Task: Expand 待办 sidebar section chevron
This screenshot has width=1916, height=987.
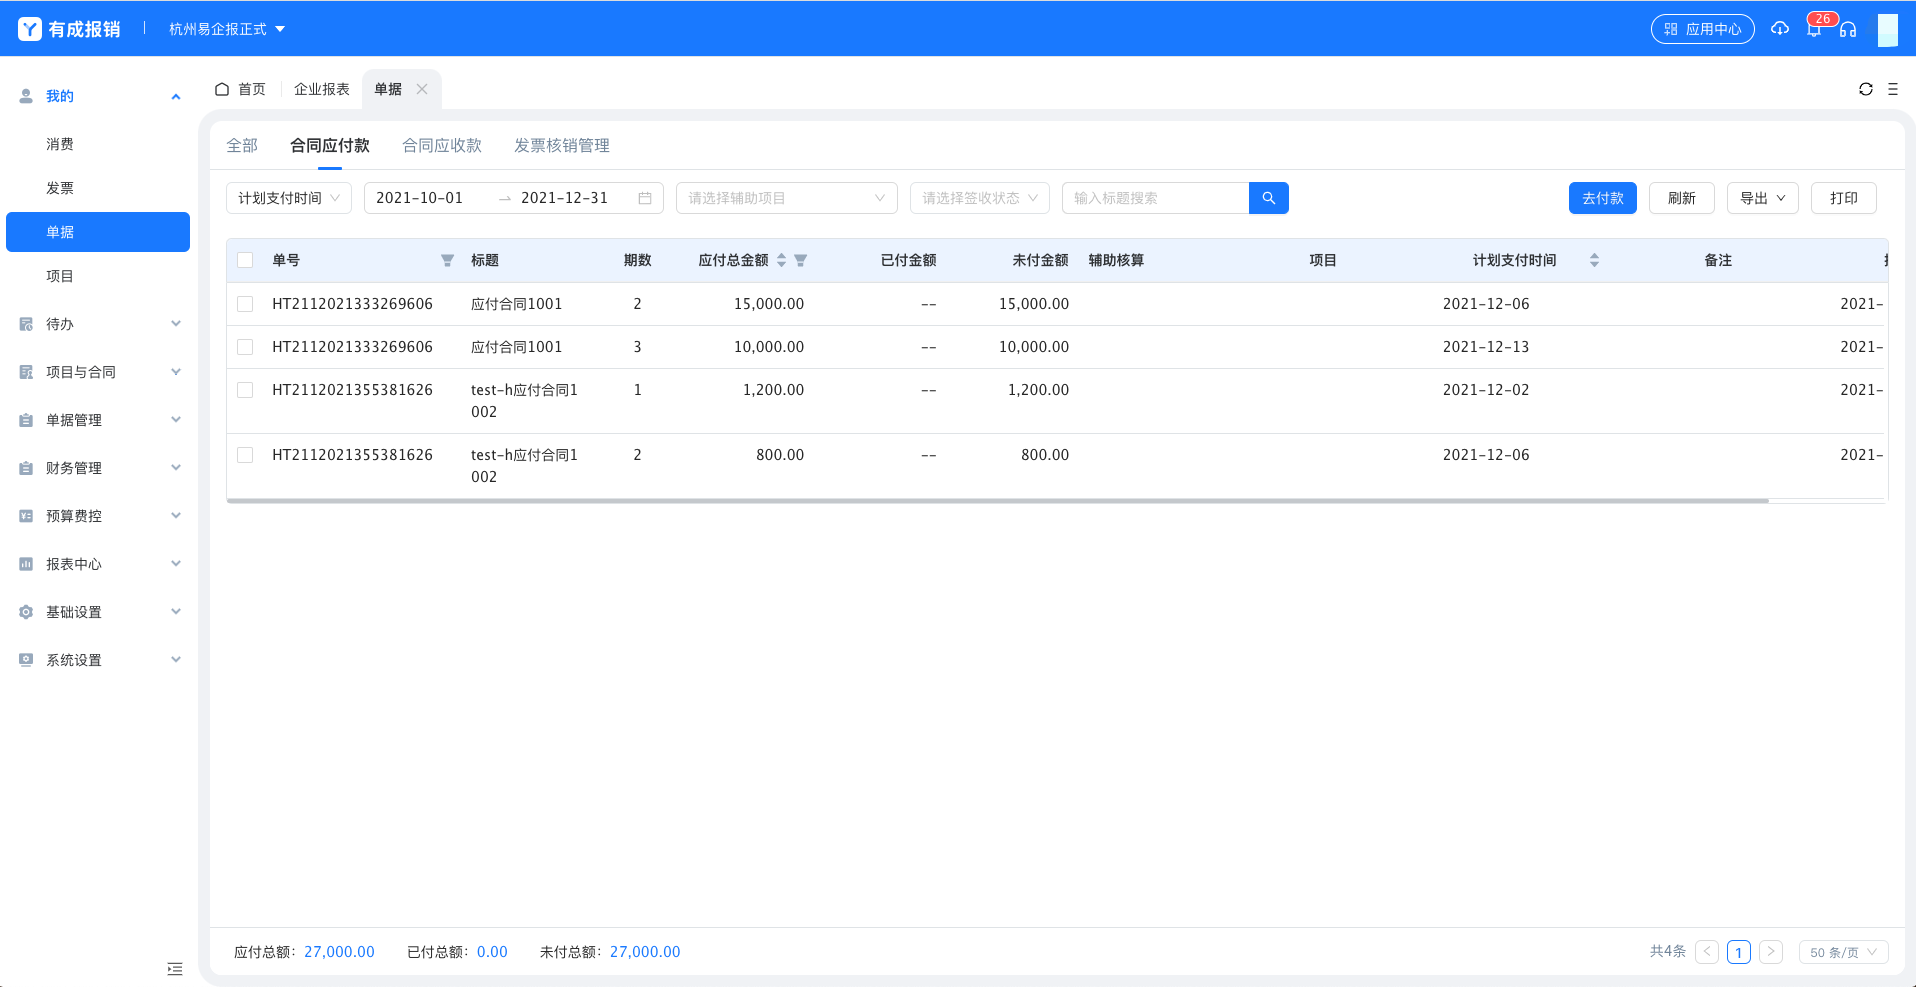Action: [176, 323]
